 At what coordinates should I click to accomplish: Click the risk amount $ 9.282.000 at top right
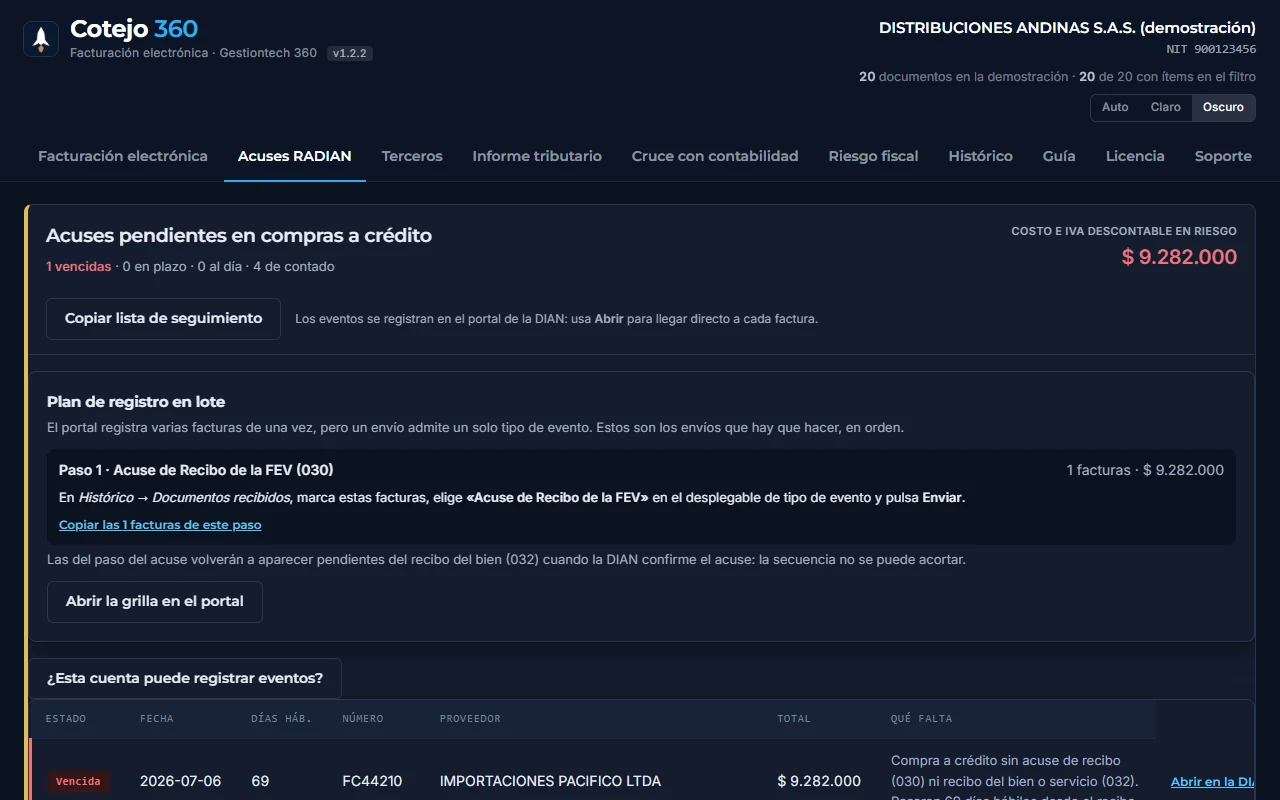click(1179, 257)
